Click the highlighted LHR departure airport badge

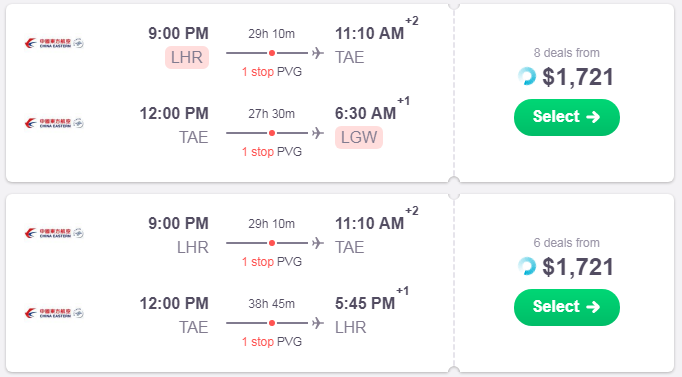187,57
